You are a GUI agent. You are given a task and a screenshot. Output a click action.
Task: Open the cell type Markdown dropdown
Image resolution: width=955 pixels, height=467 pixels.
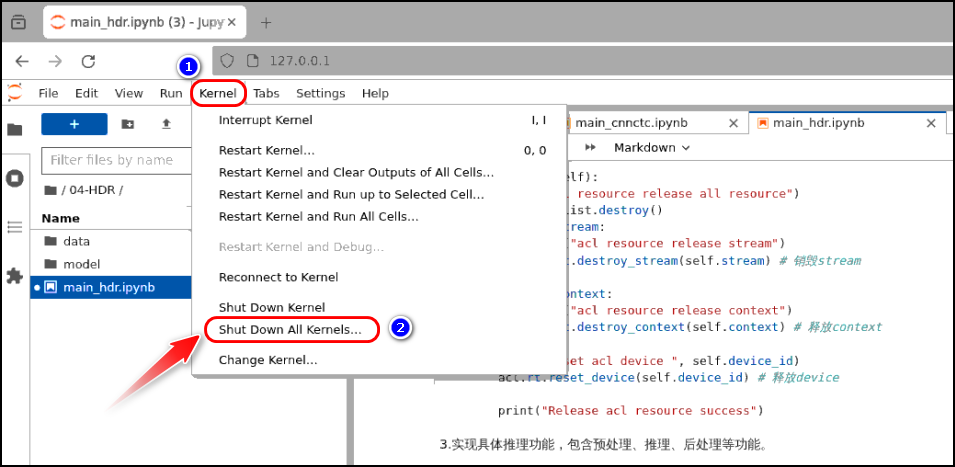652,147
